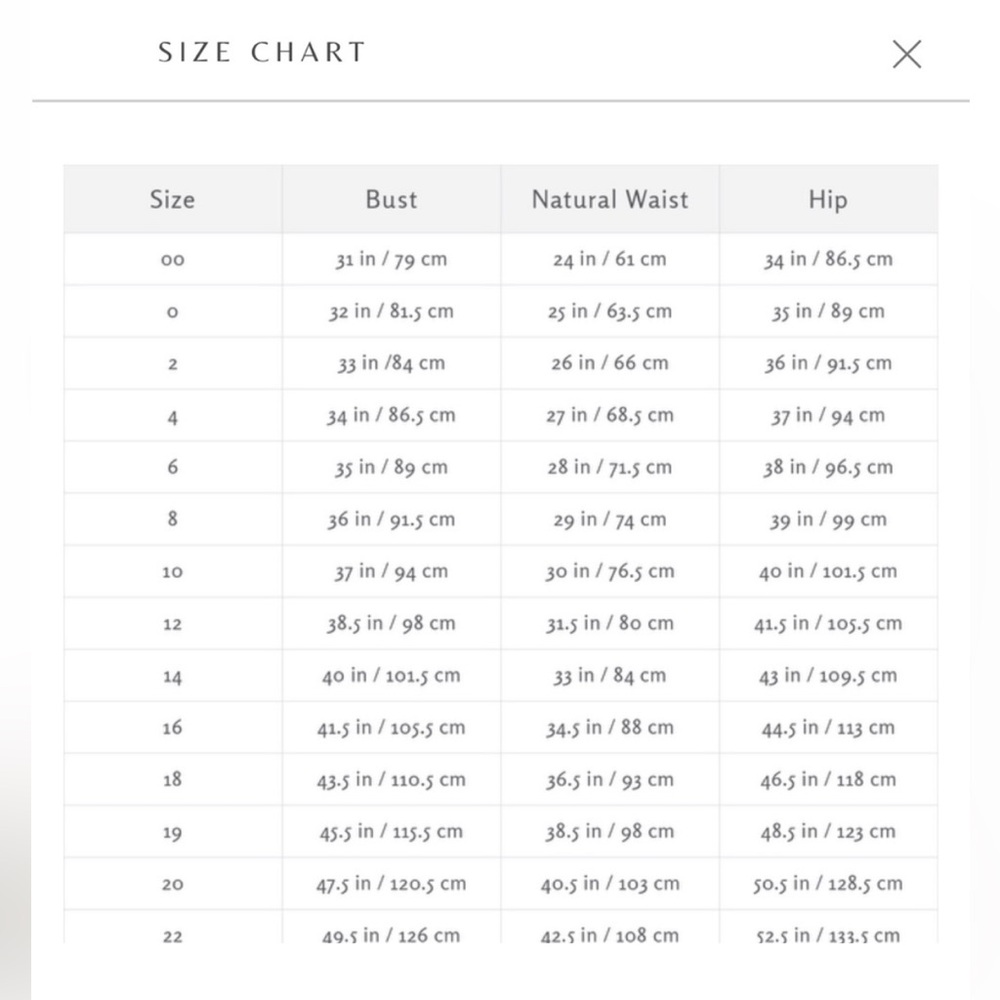Close the size chart with the X icon
The image size is (1000, 1000).
tap(906, 54)
